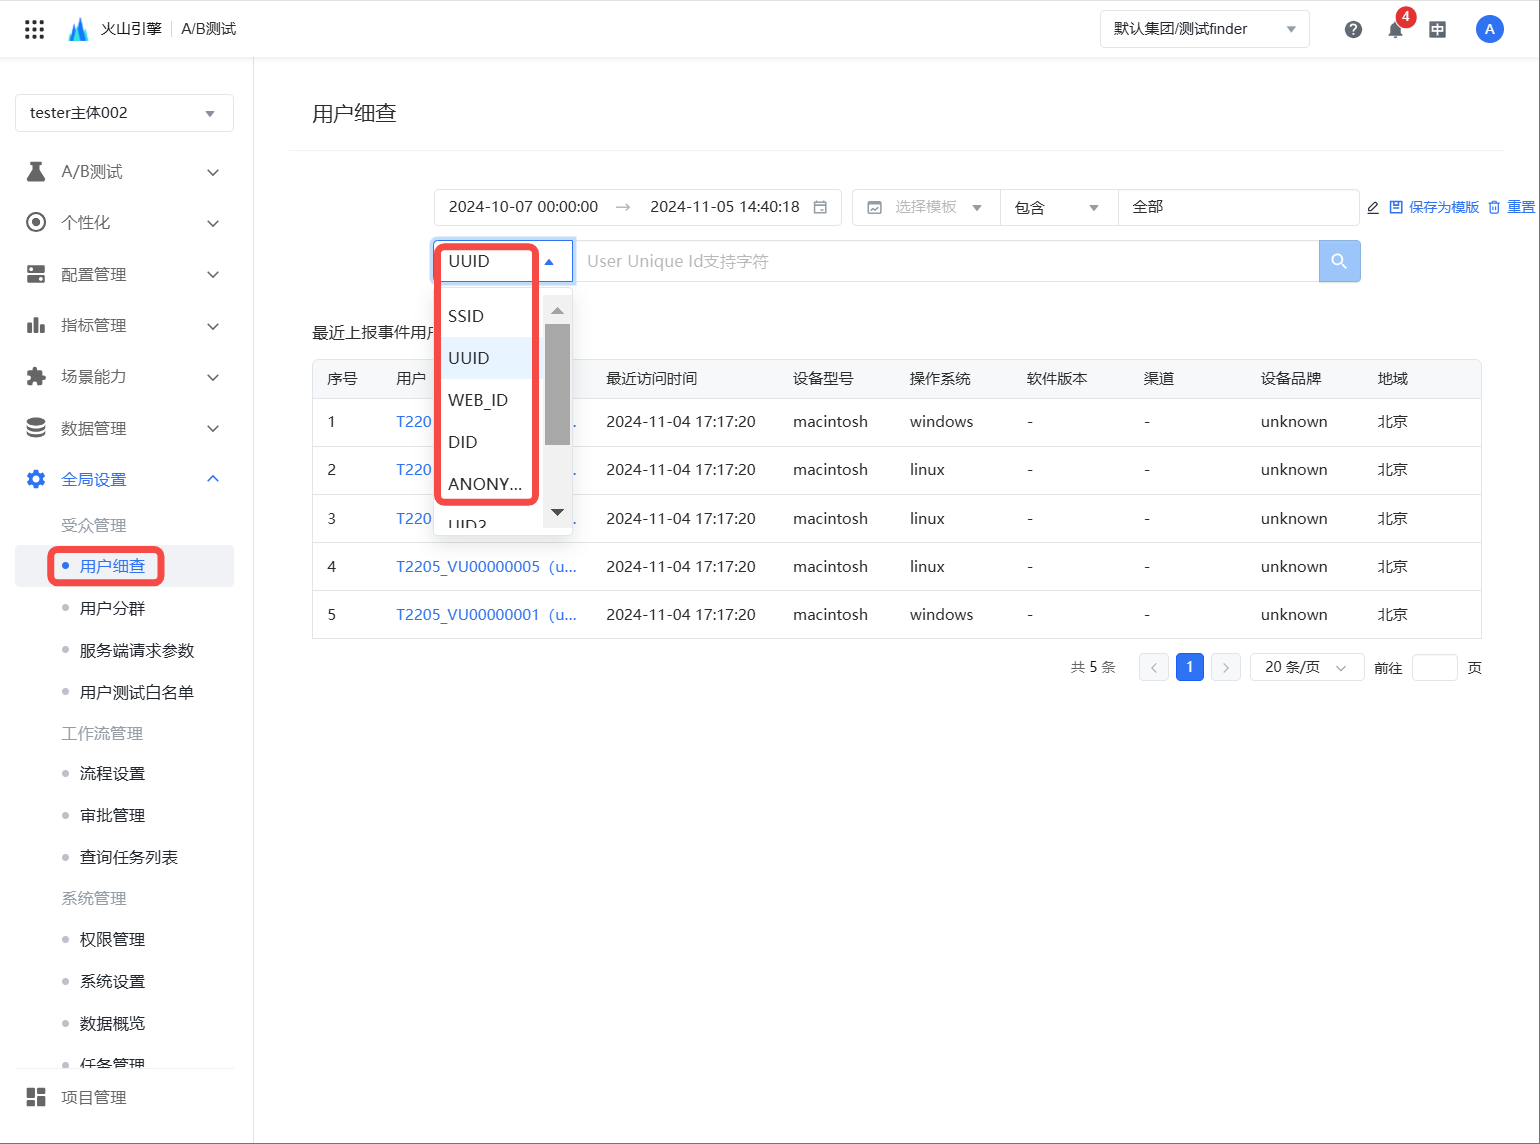Click the User Unique Id search field

pyautogui.click(x=946, y=261)
